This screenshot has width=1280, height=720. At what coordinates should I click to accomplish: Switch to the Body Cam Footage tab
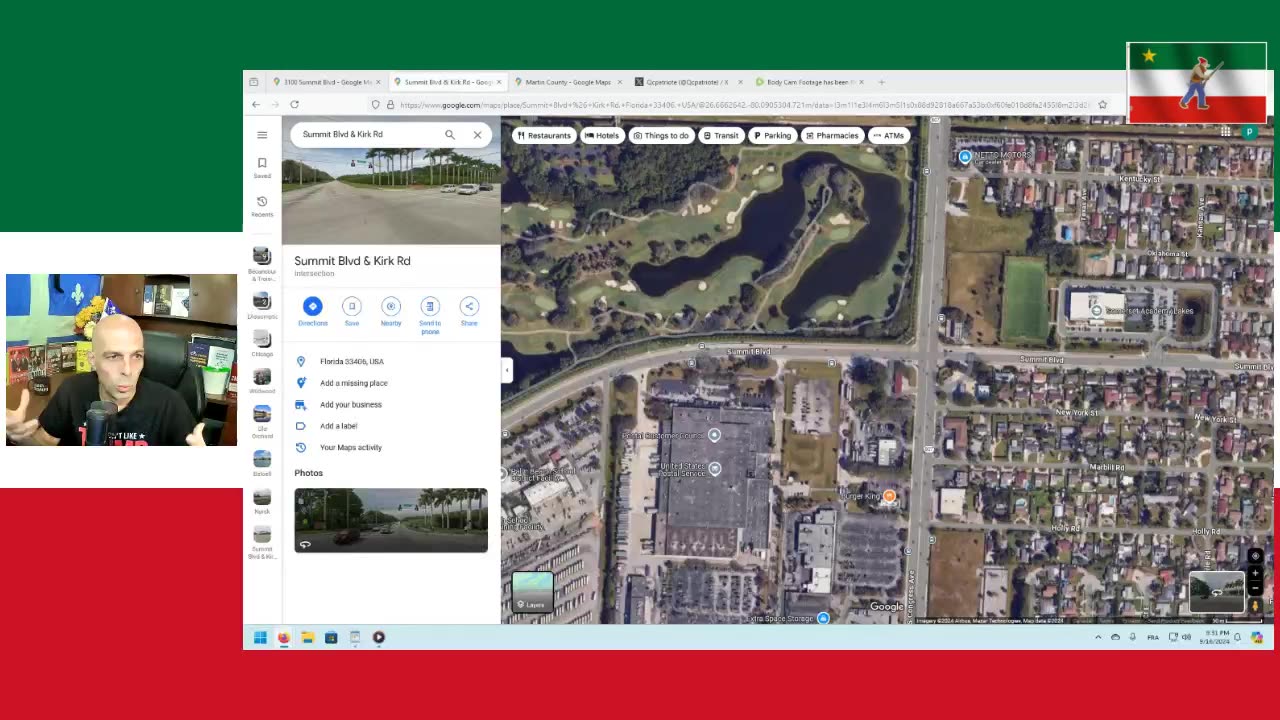click(x=808, y=82)
